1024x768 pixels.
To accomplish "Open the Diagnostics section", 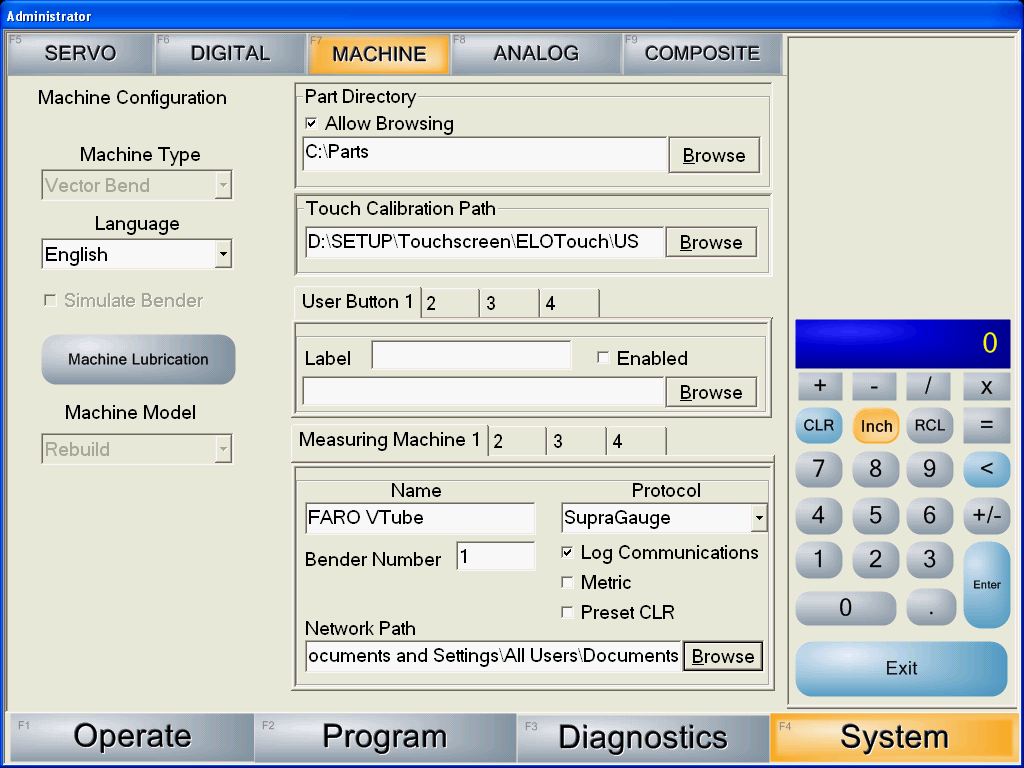I will pos(642,738).
